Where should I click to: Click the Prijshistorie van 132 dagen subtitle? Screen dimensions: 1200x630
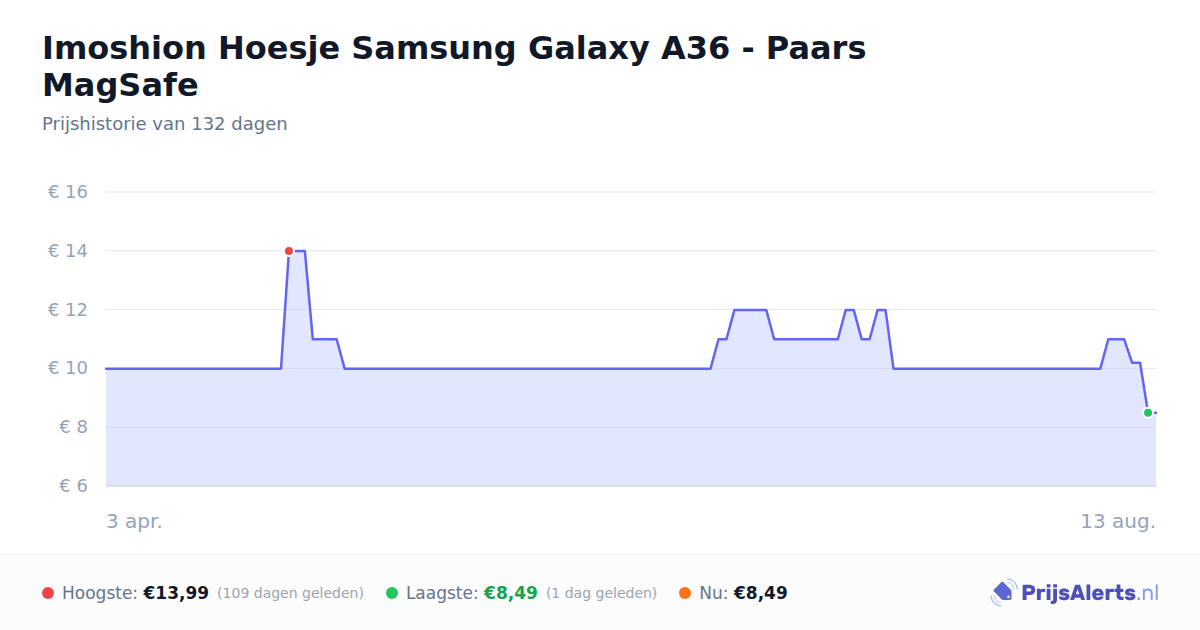point(165,124)
